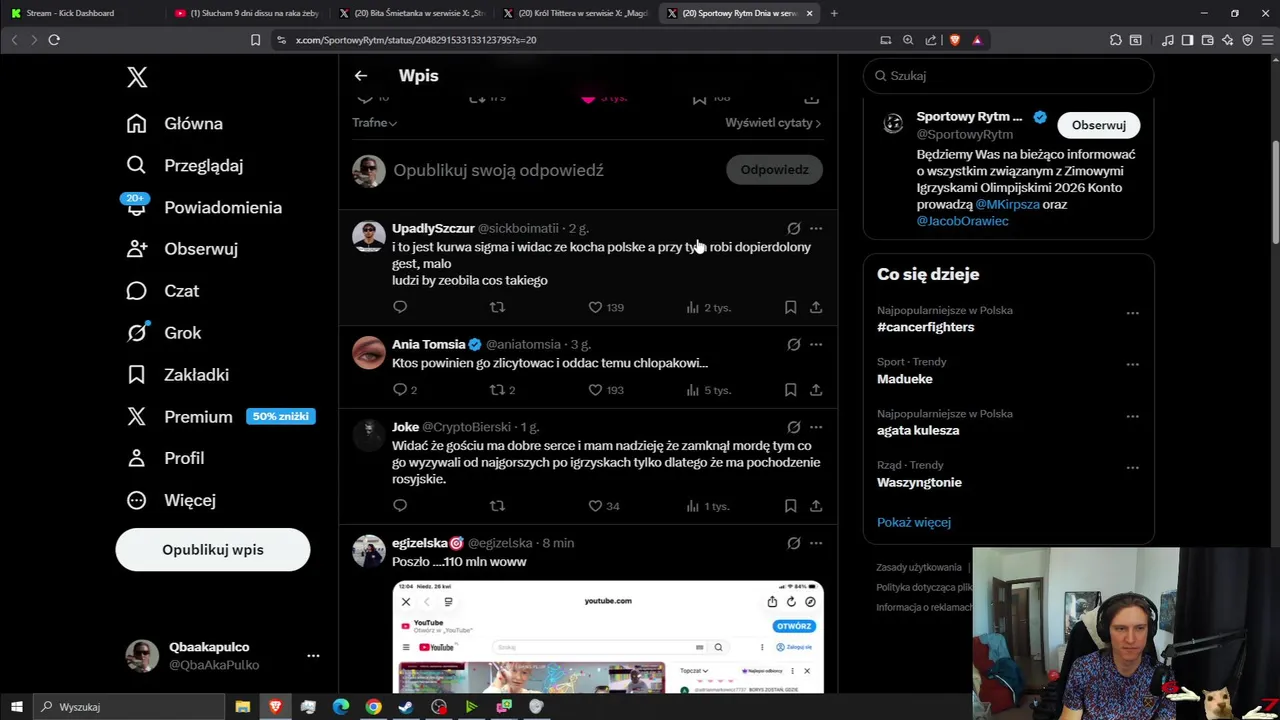Reload the page
The height and width of the screenshot is (720, 1280).
click(54, 40)
